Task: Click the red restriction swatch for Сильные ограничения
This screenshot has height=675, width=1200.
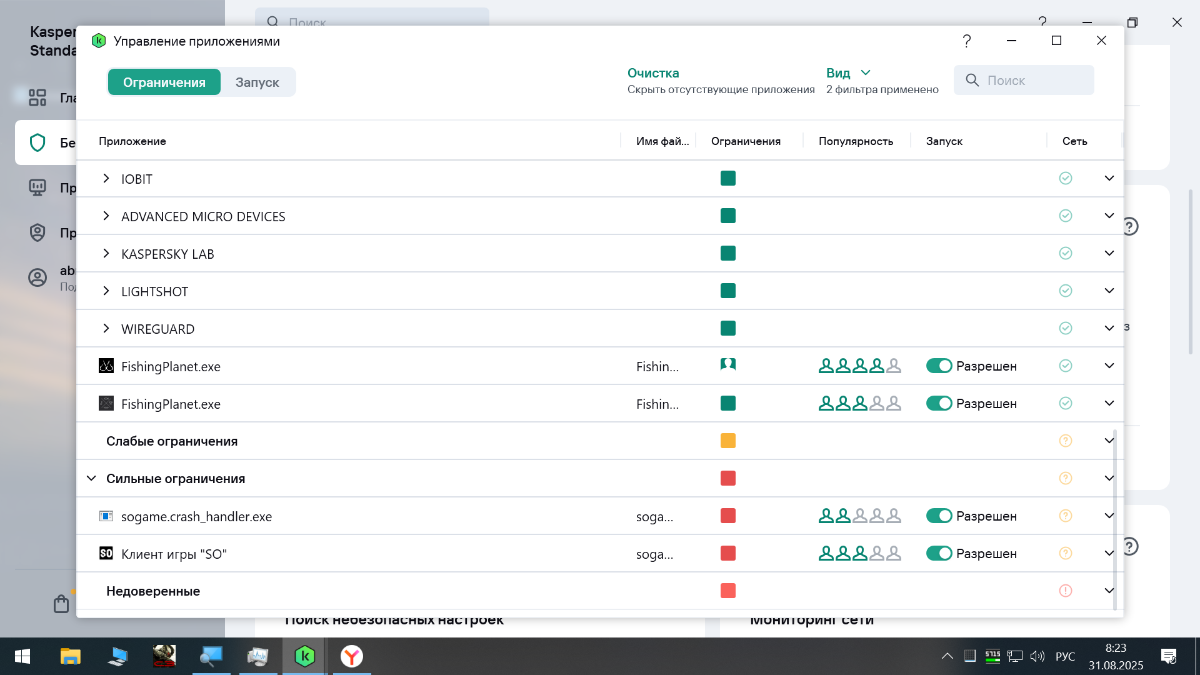Action: coord(728,478)
